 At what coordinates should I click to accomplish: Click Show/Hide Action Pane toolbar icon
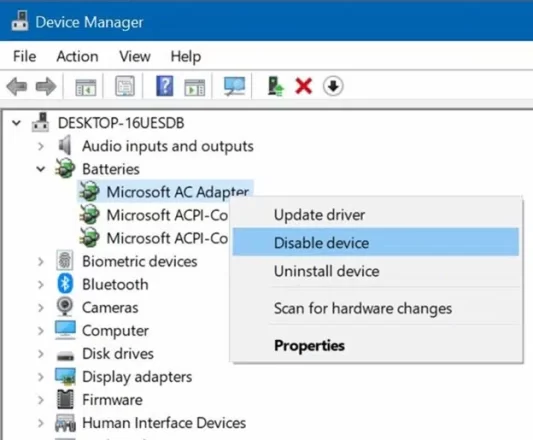pos(195,87)
